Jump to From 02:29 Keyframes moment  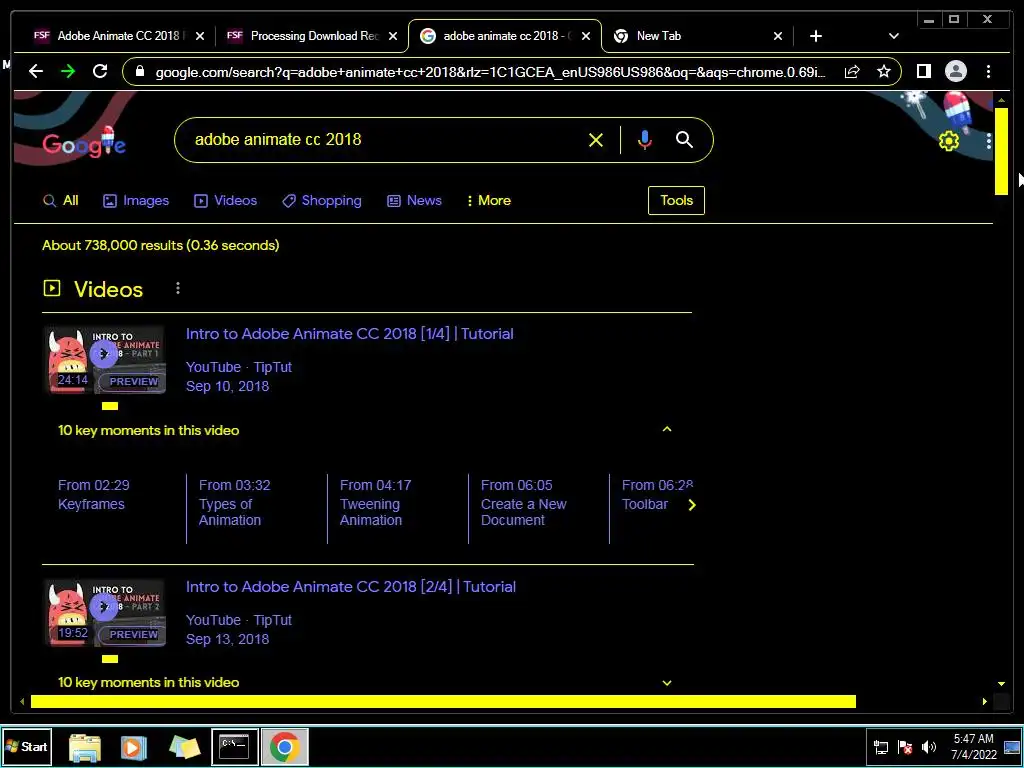[x=93, y=494]
